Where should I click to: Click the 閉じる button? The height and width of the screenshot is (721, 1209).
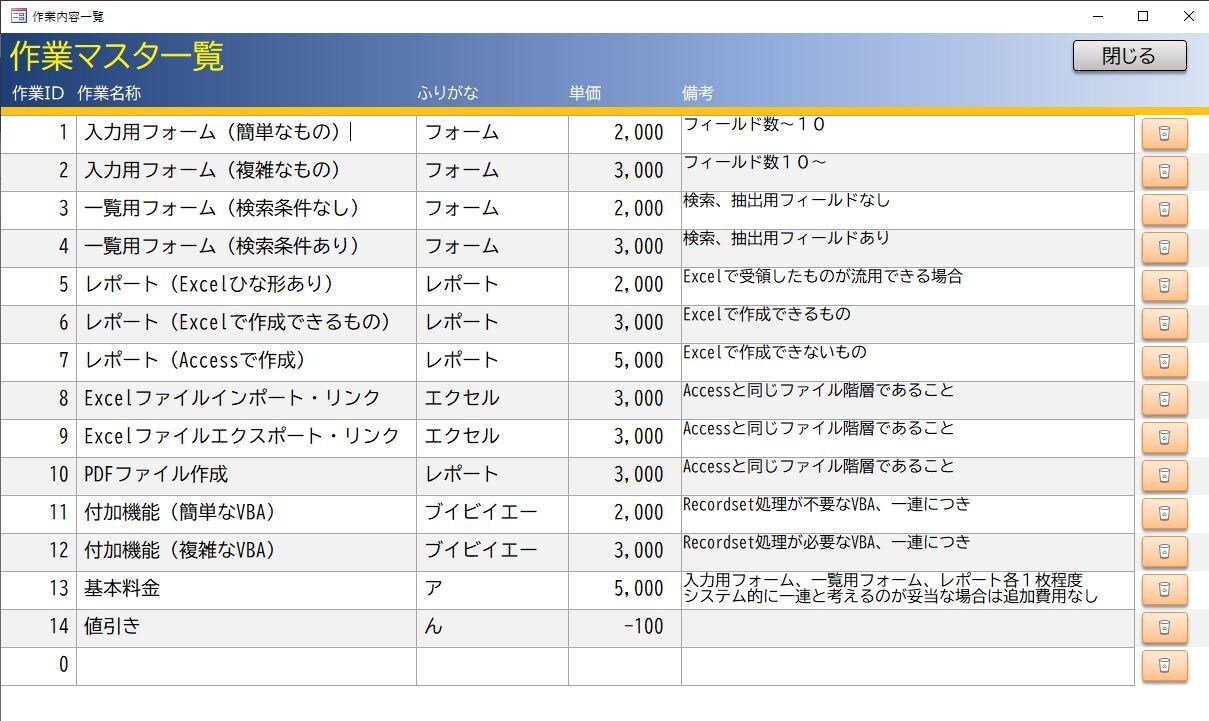click(1129, 56)
